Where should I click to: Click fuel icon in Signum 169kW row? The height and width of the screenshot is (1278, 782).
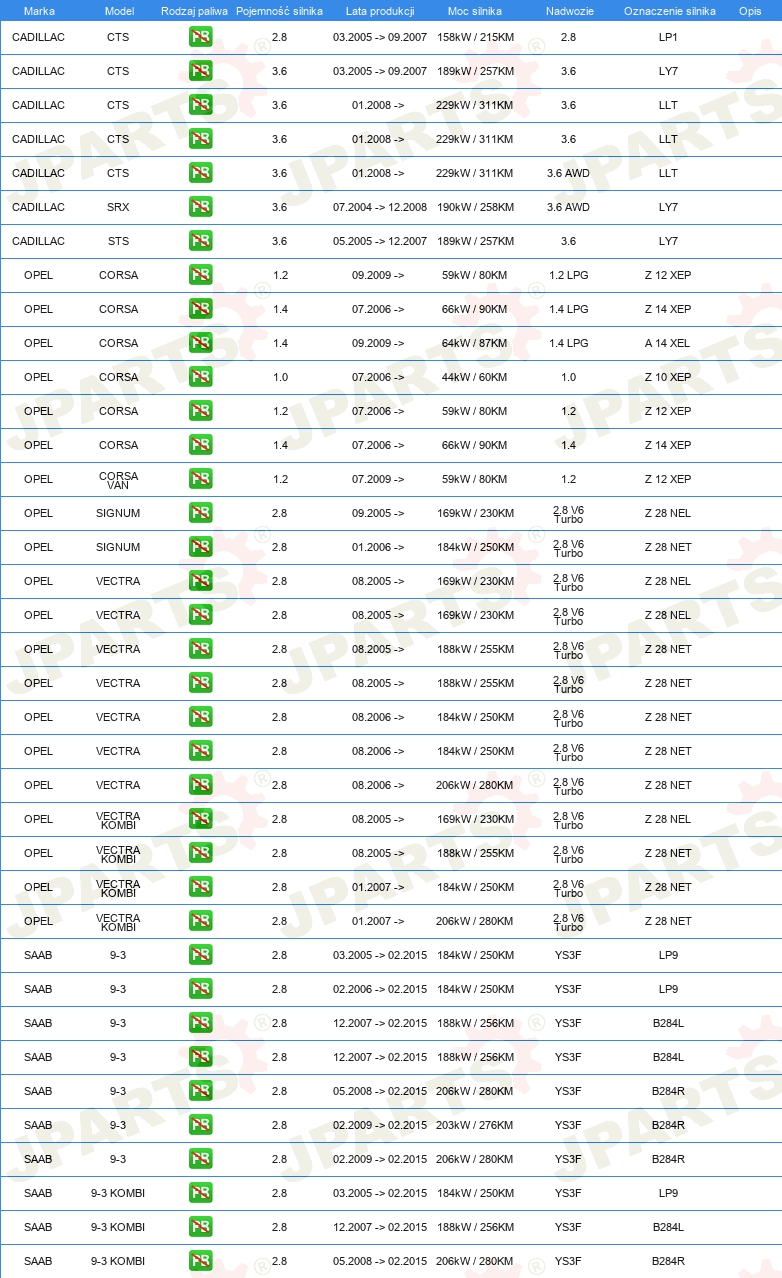(200, 513)
